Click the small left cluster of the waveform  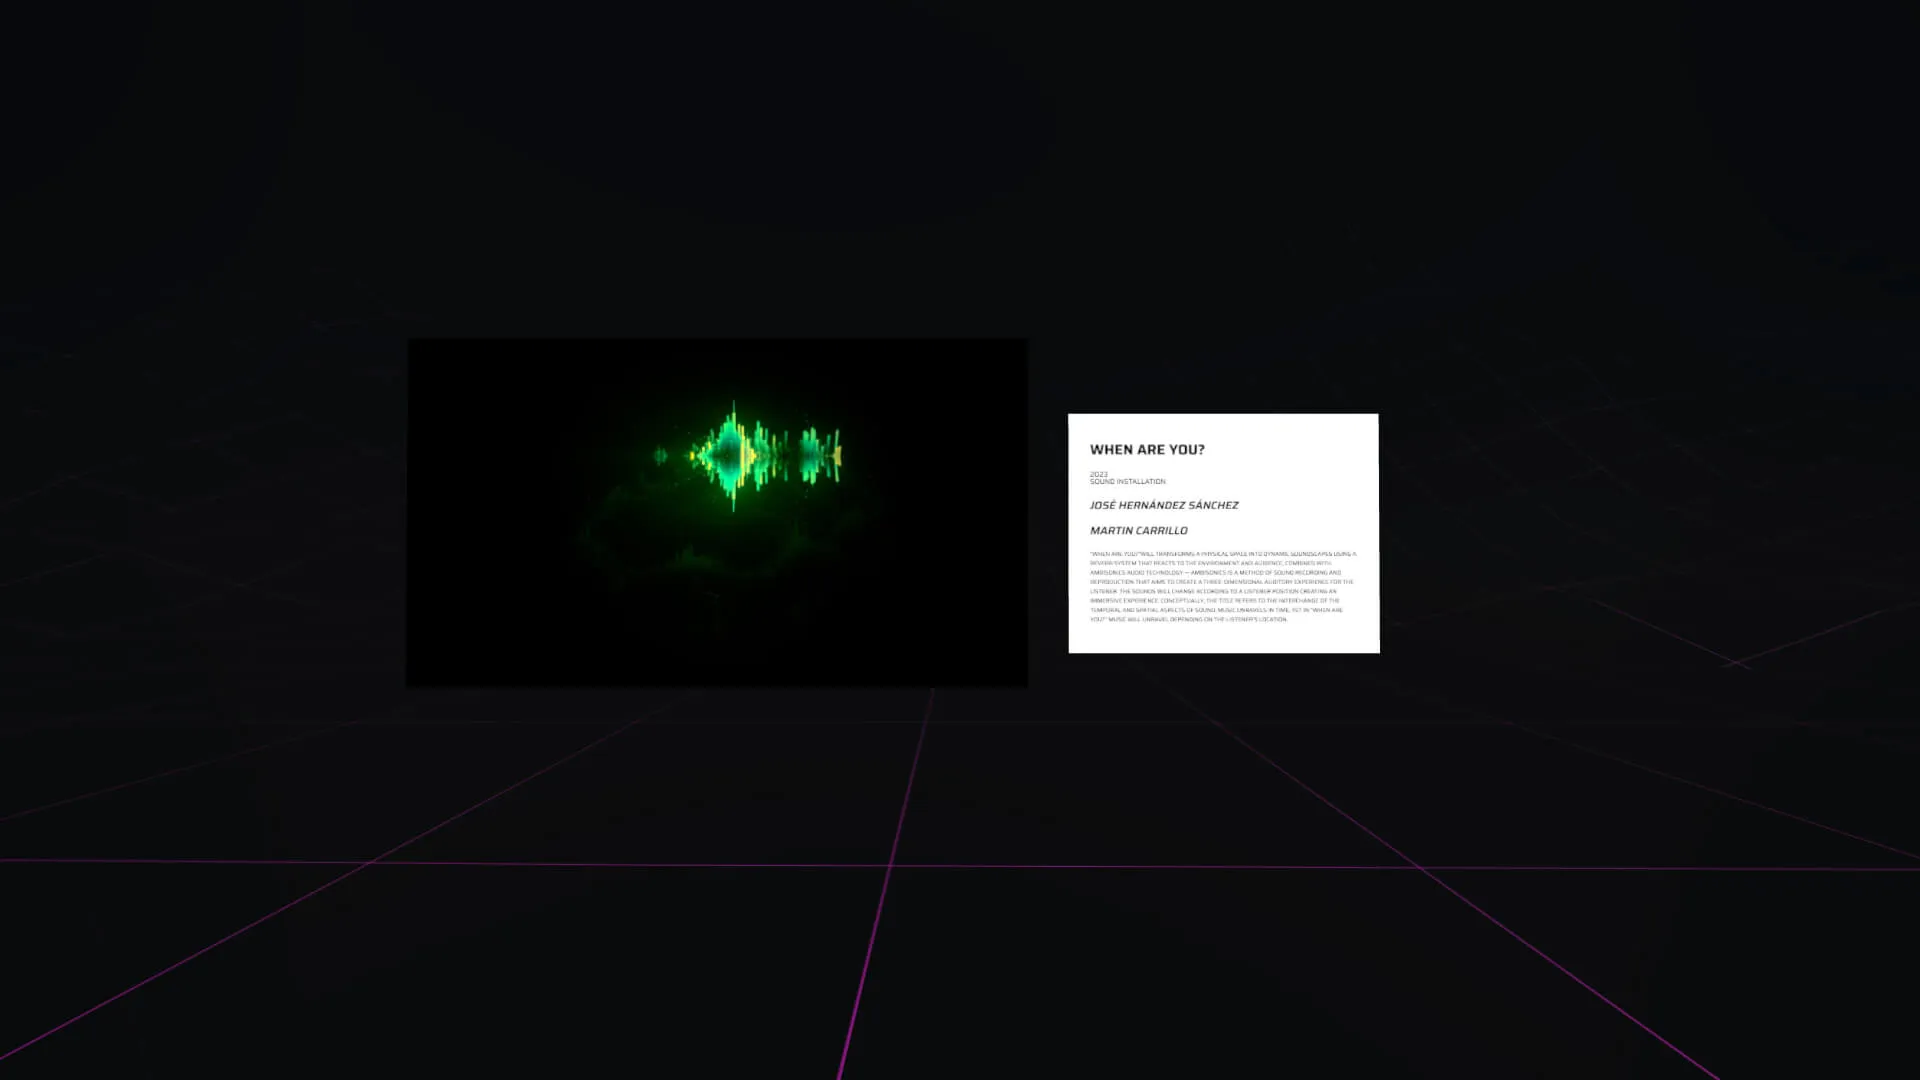(x=661, y=456)
